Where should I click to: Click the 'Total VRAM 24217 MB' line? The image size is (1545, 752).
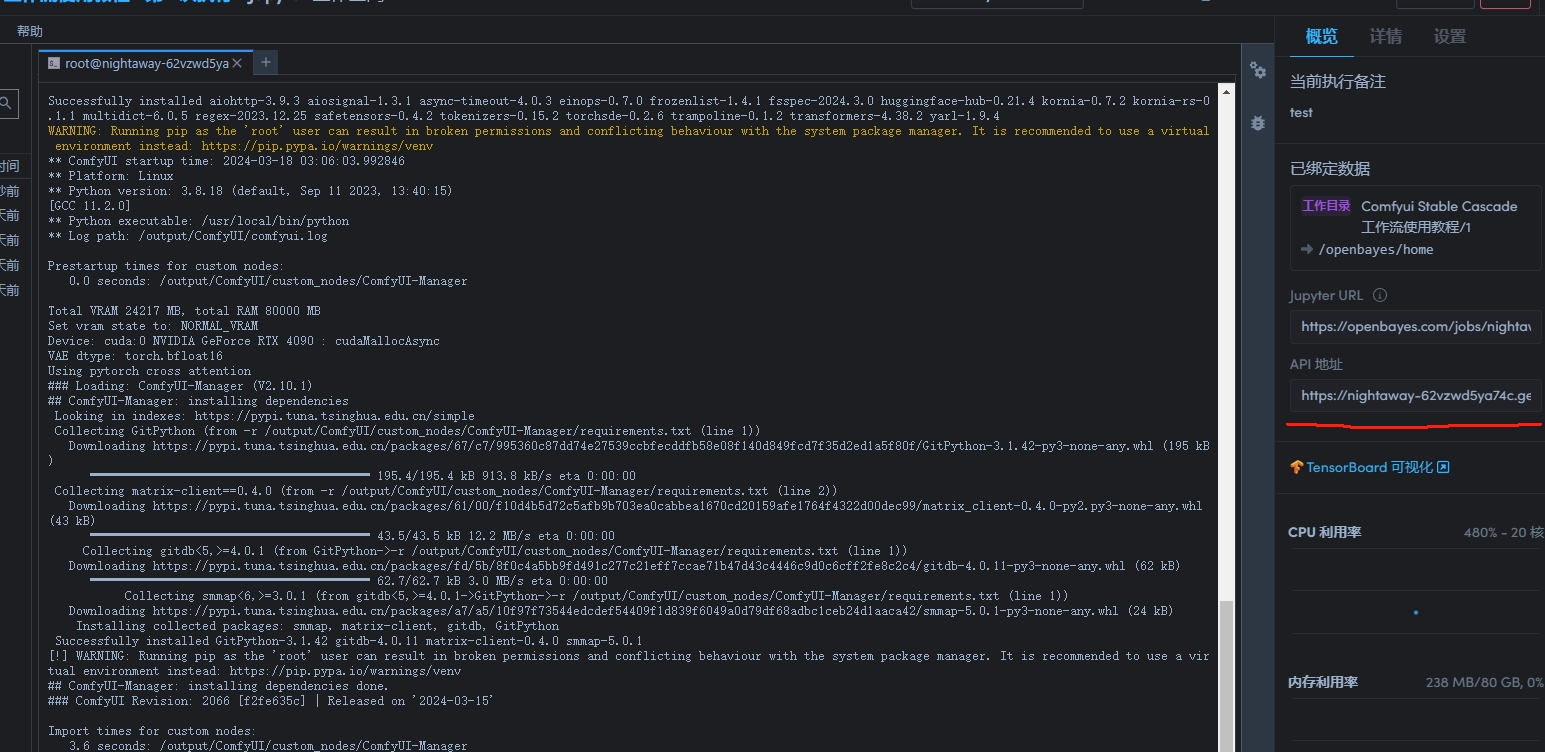(184, 311)
